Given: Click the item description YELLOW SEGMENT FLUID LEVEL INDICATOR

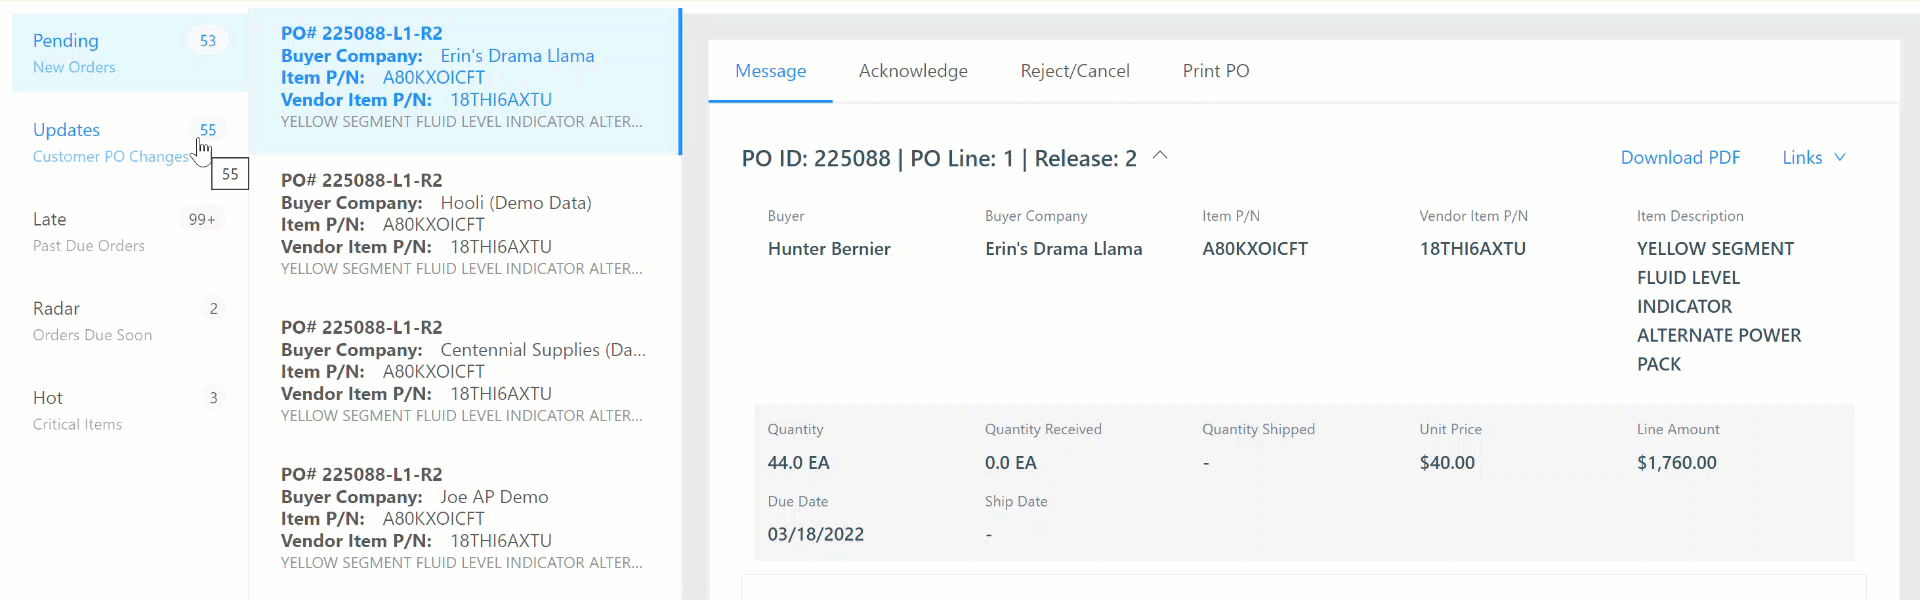Looking at the screenshot, I should click(x=1719, y=306).
